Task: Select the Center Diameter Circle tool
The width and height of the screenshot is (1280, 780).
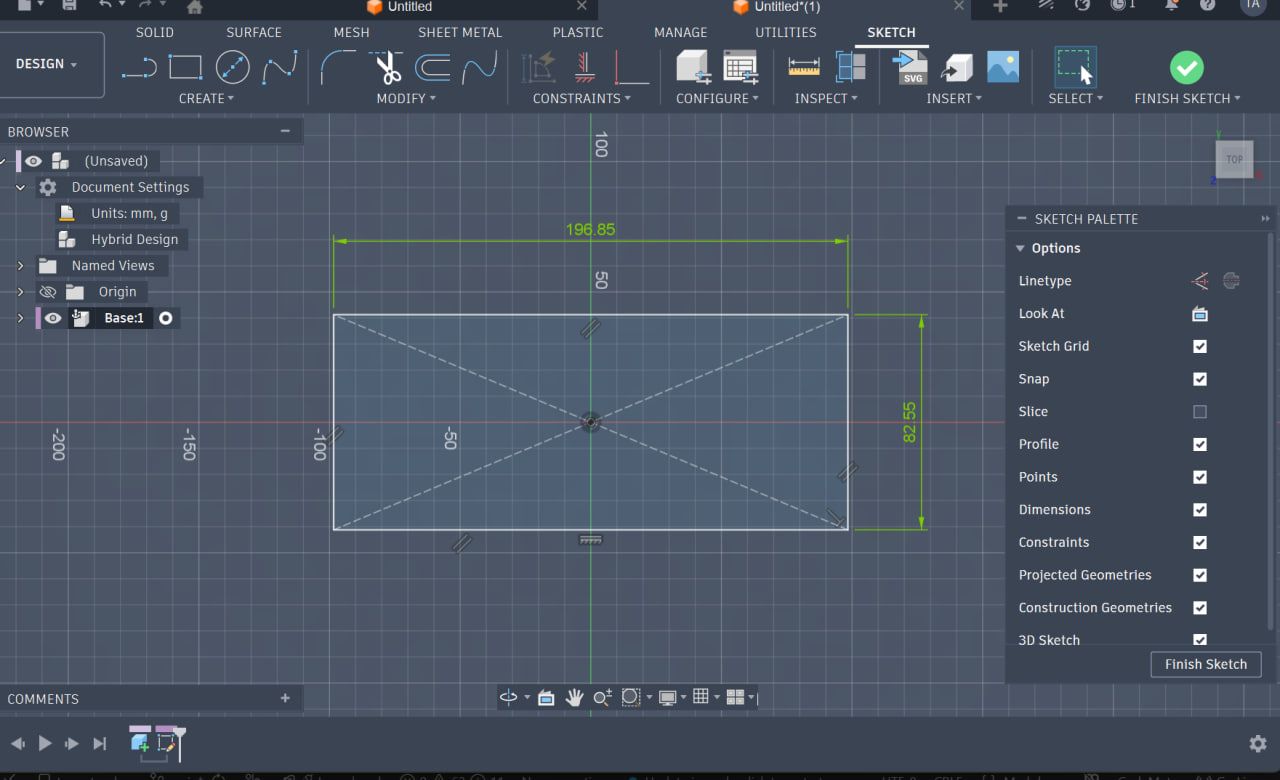Action: (232, 67)
